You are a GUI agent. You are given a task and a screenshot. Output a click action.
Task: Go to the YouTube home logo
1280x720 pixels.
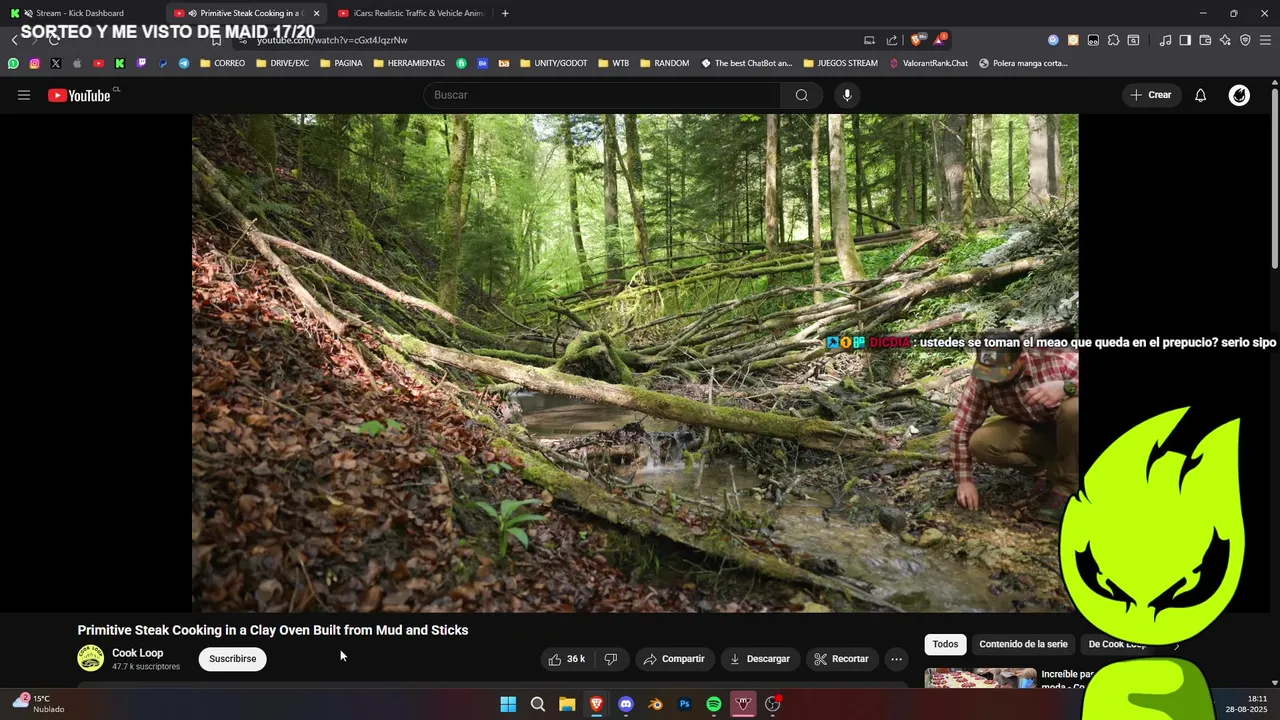click(79, 95)
